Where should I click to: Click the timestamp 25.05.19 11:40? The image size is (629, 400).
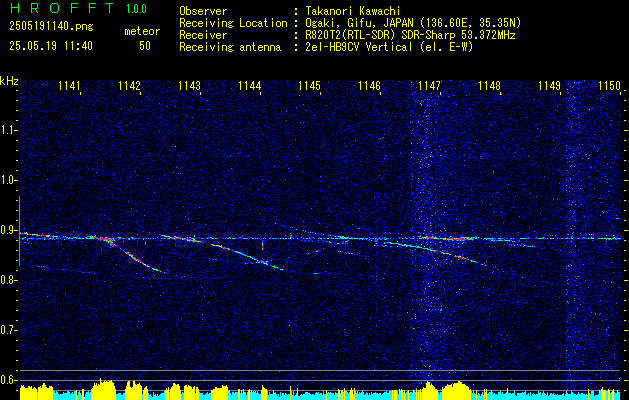(x=51, y=46)
